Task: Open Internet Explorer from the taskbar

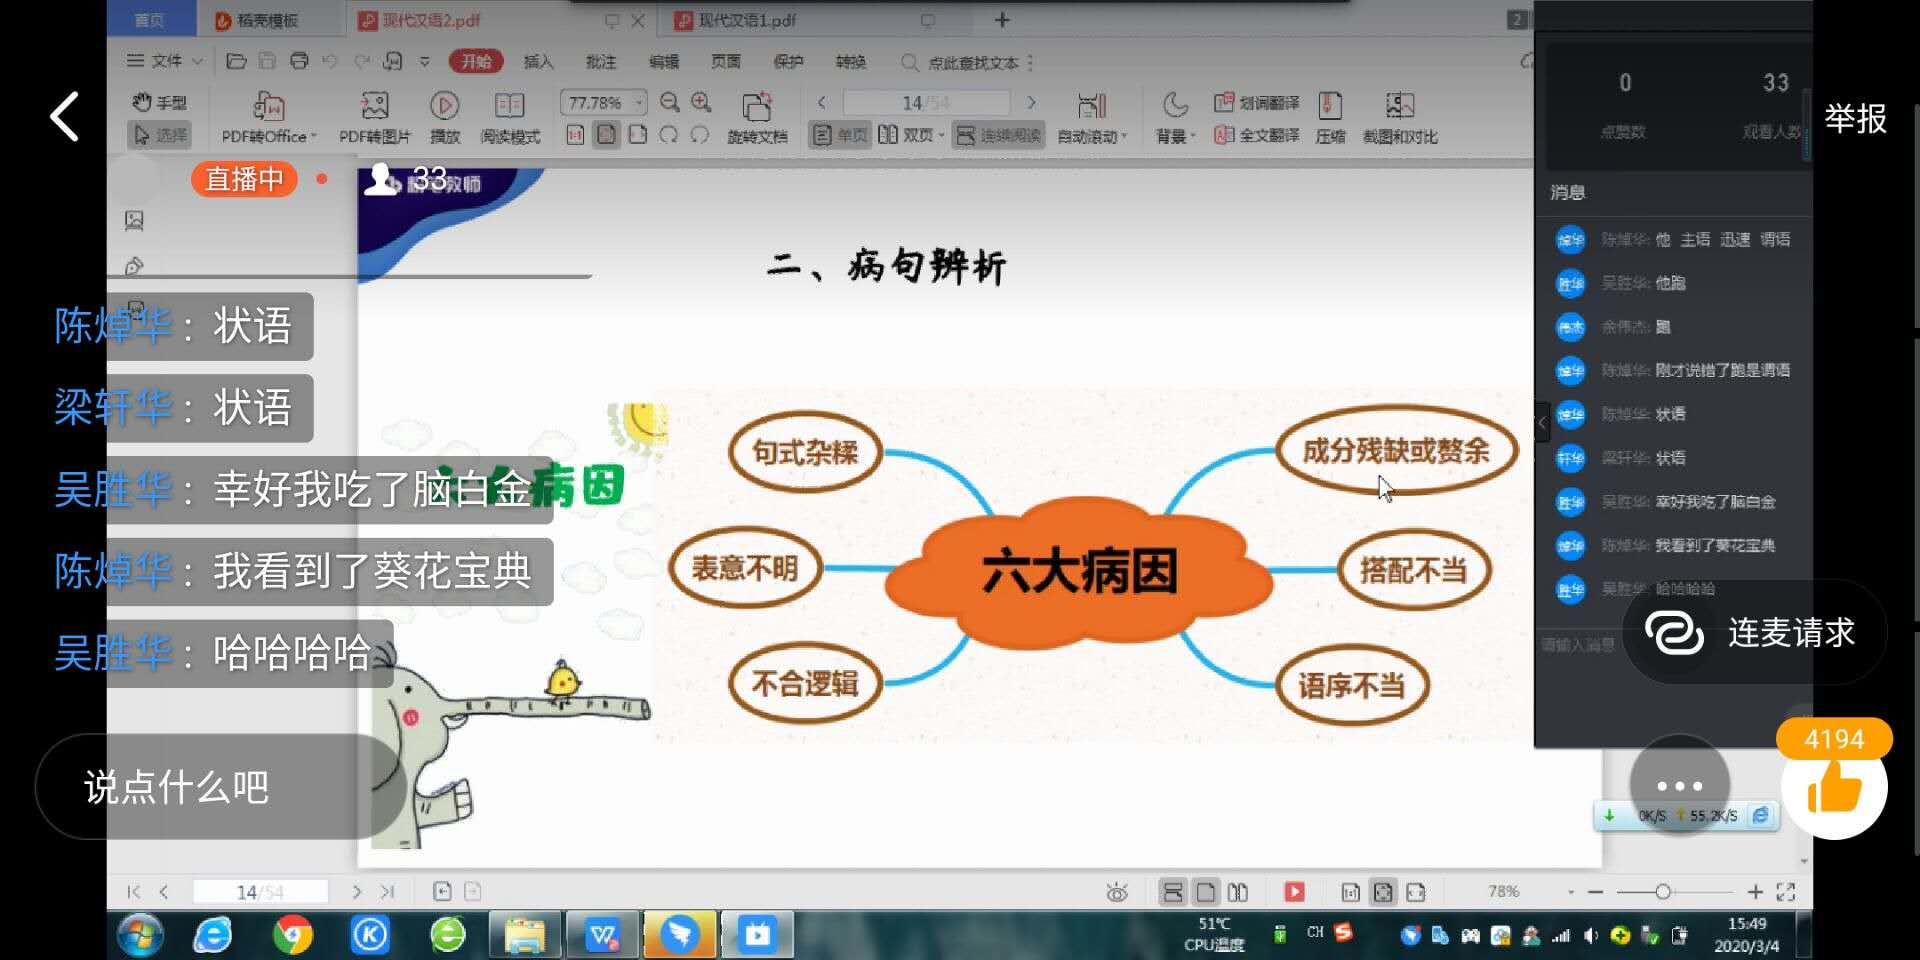Action: click(x=213, y=935)
